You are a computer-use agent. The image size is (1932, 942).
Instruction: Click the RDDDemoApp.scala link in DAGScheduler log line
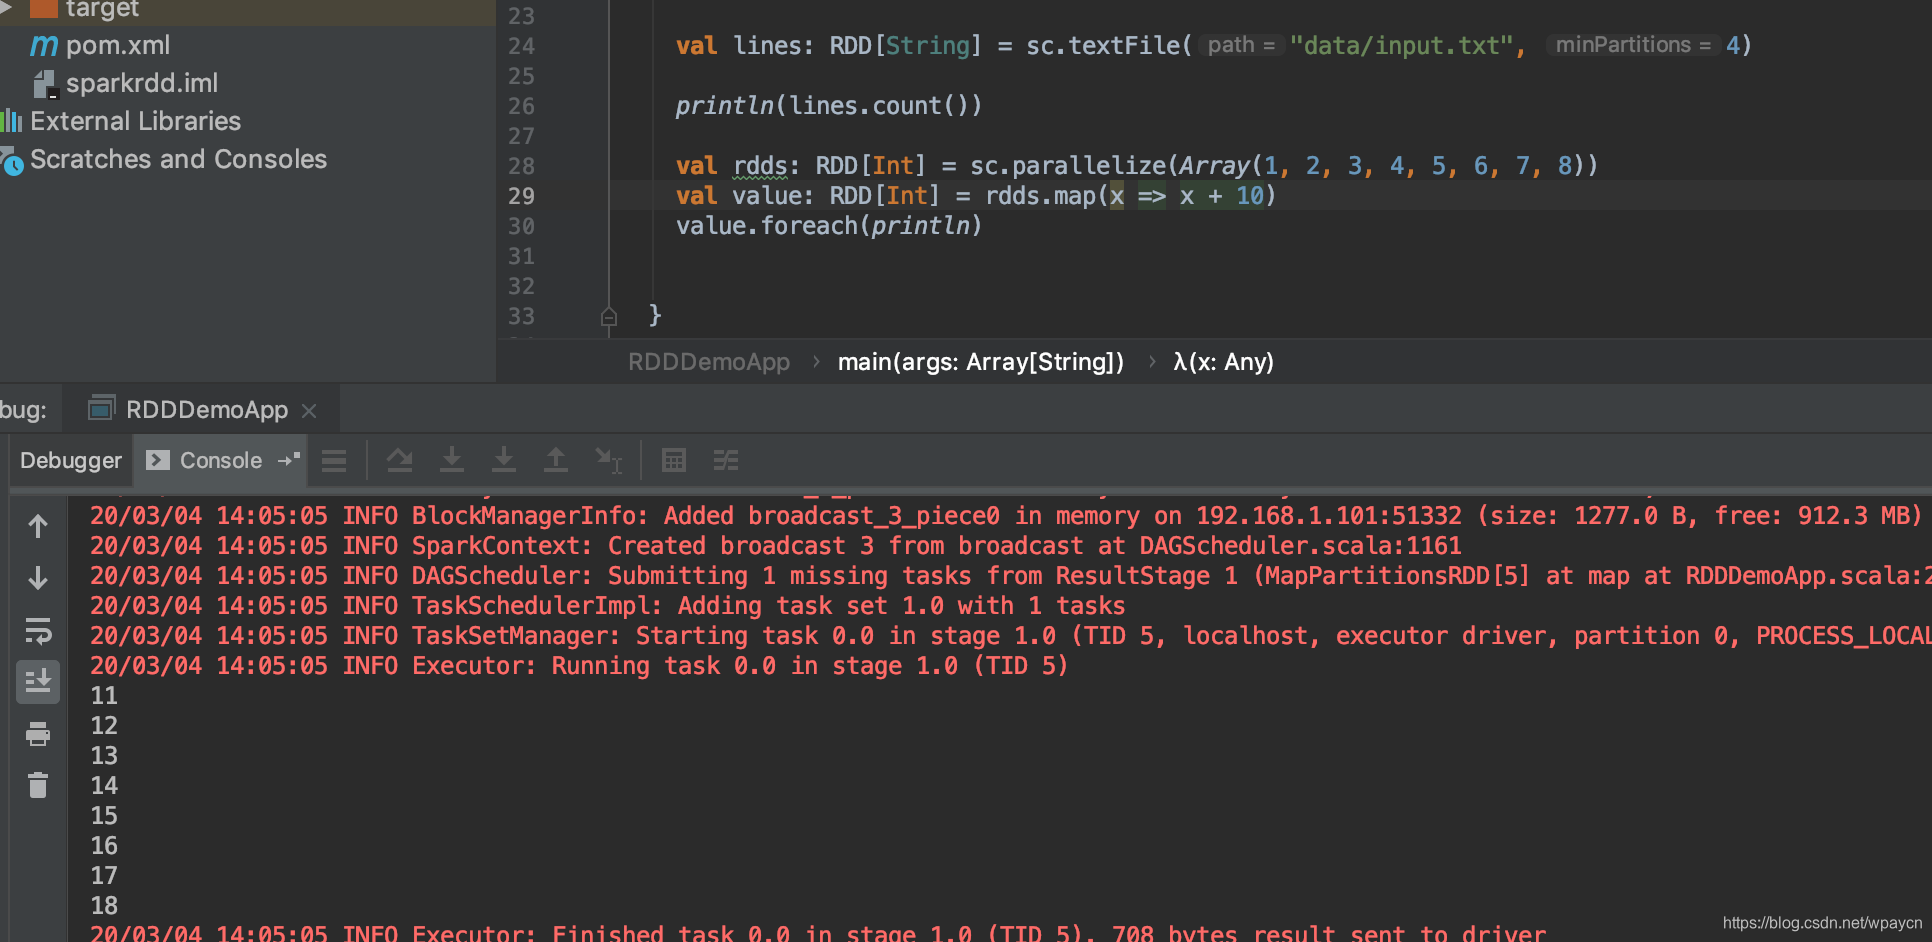click(x=1808, y=576)
